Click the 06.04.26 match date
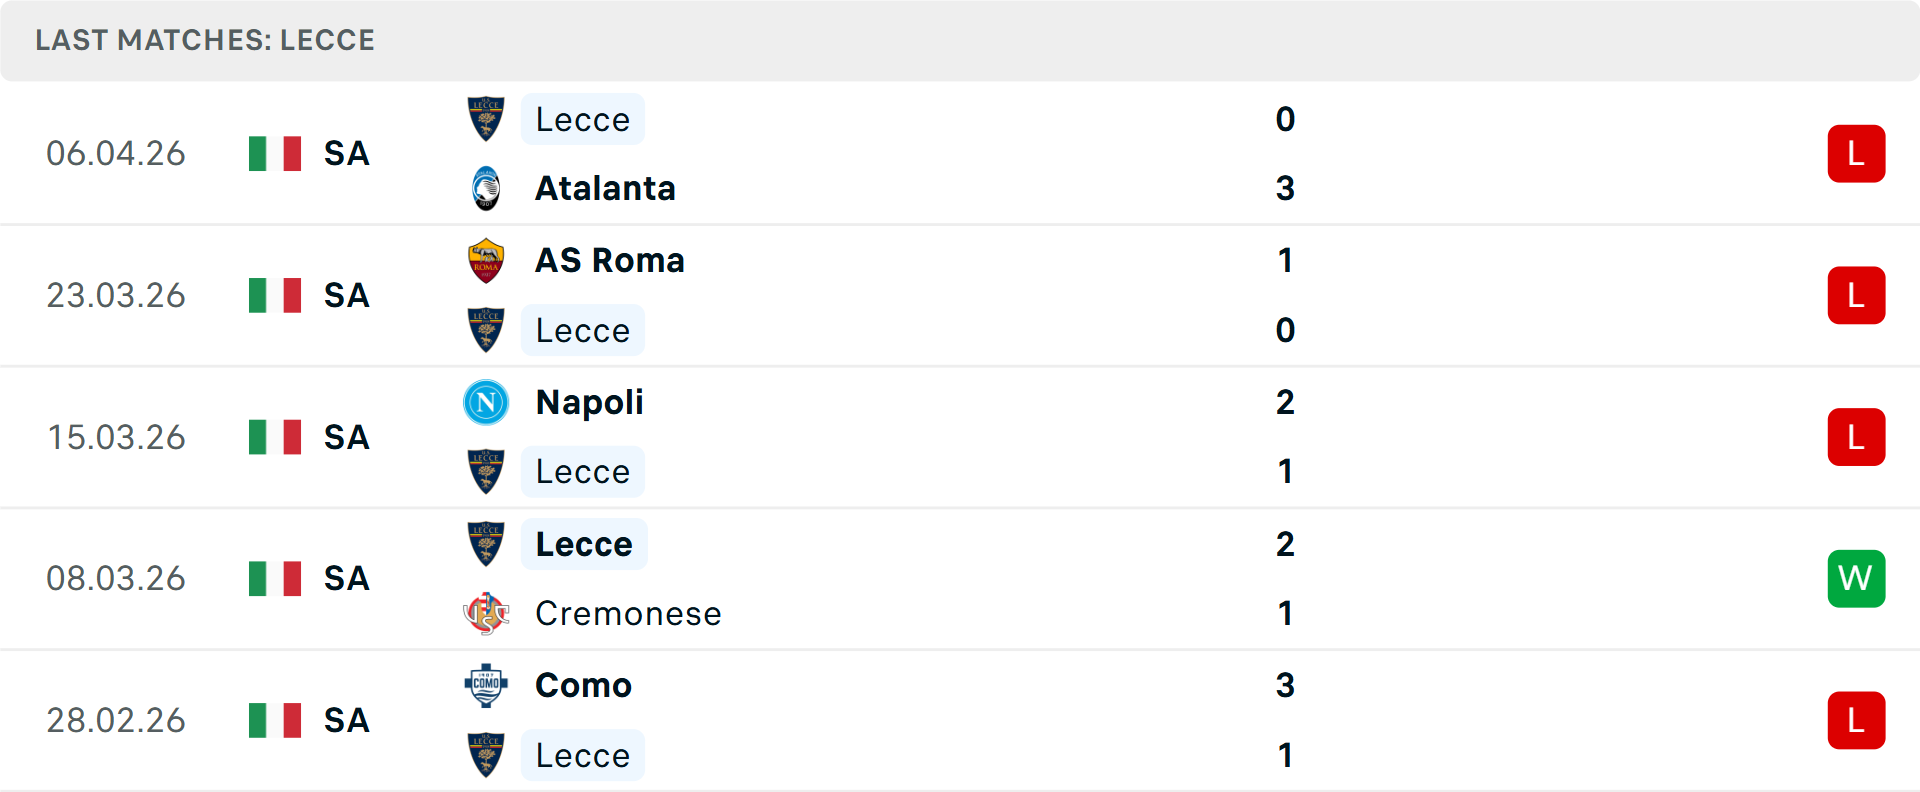The width and height of the screenshot is (1920, 792). tap(116, 153)
